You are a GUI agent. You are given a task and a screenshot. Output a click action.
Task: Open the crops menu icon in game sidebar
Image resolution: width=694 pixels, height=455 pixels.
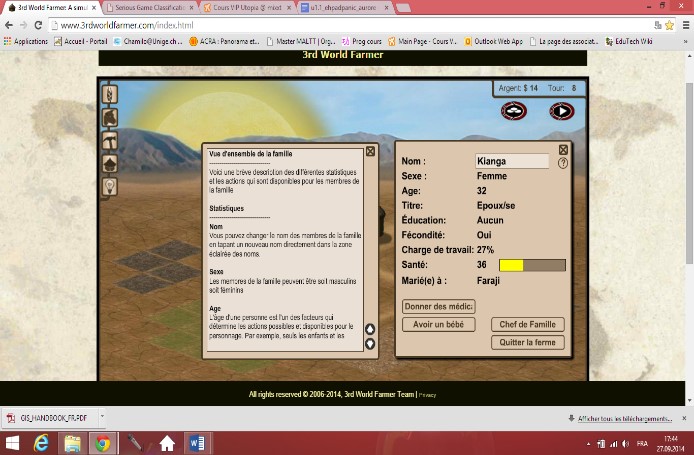[110, 94]
